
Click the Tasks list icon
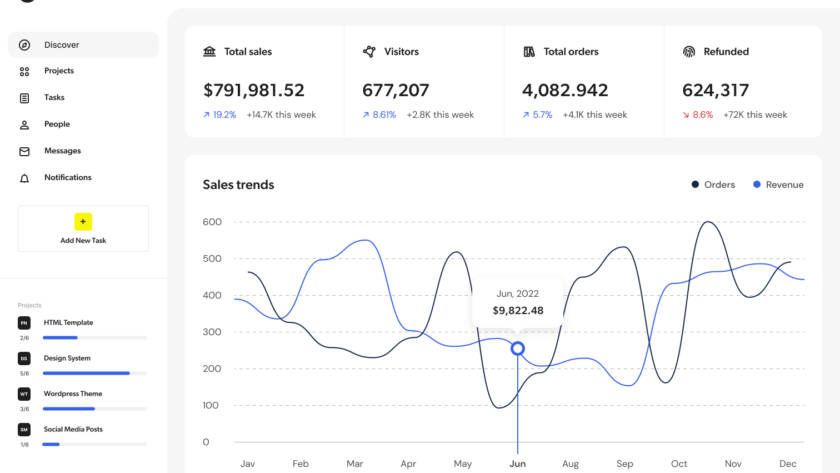tap(24, 98)
